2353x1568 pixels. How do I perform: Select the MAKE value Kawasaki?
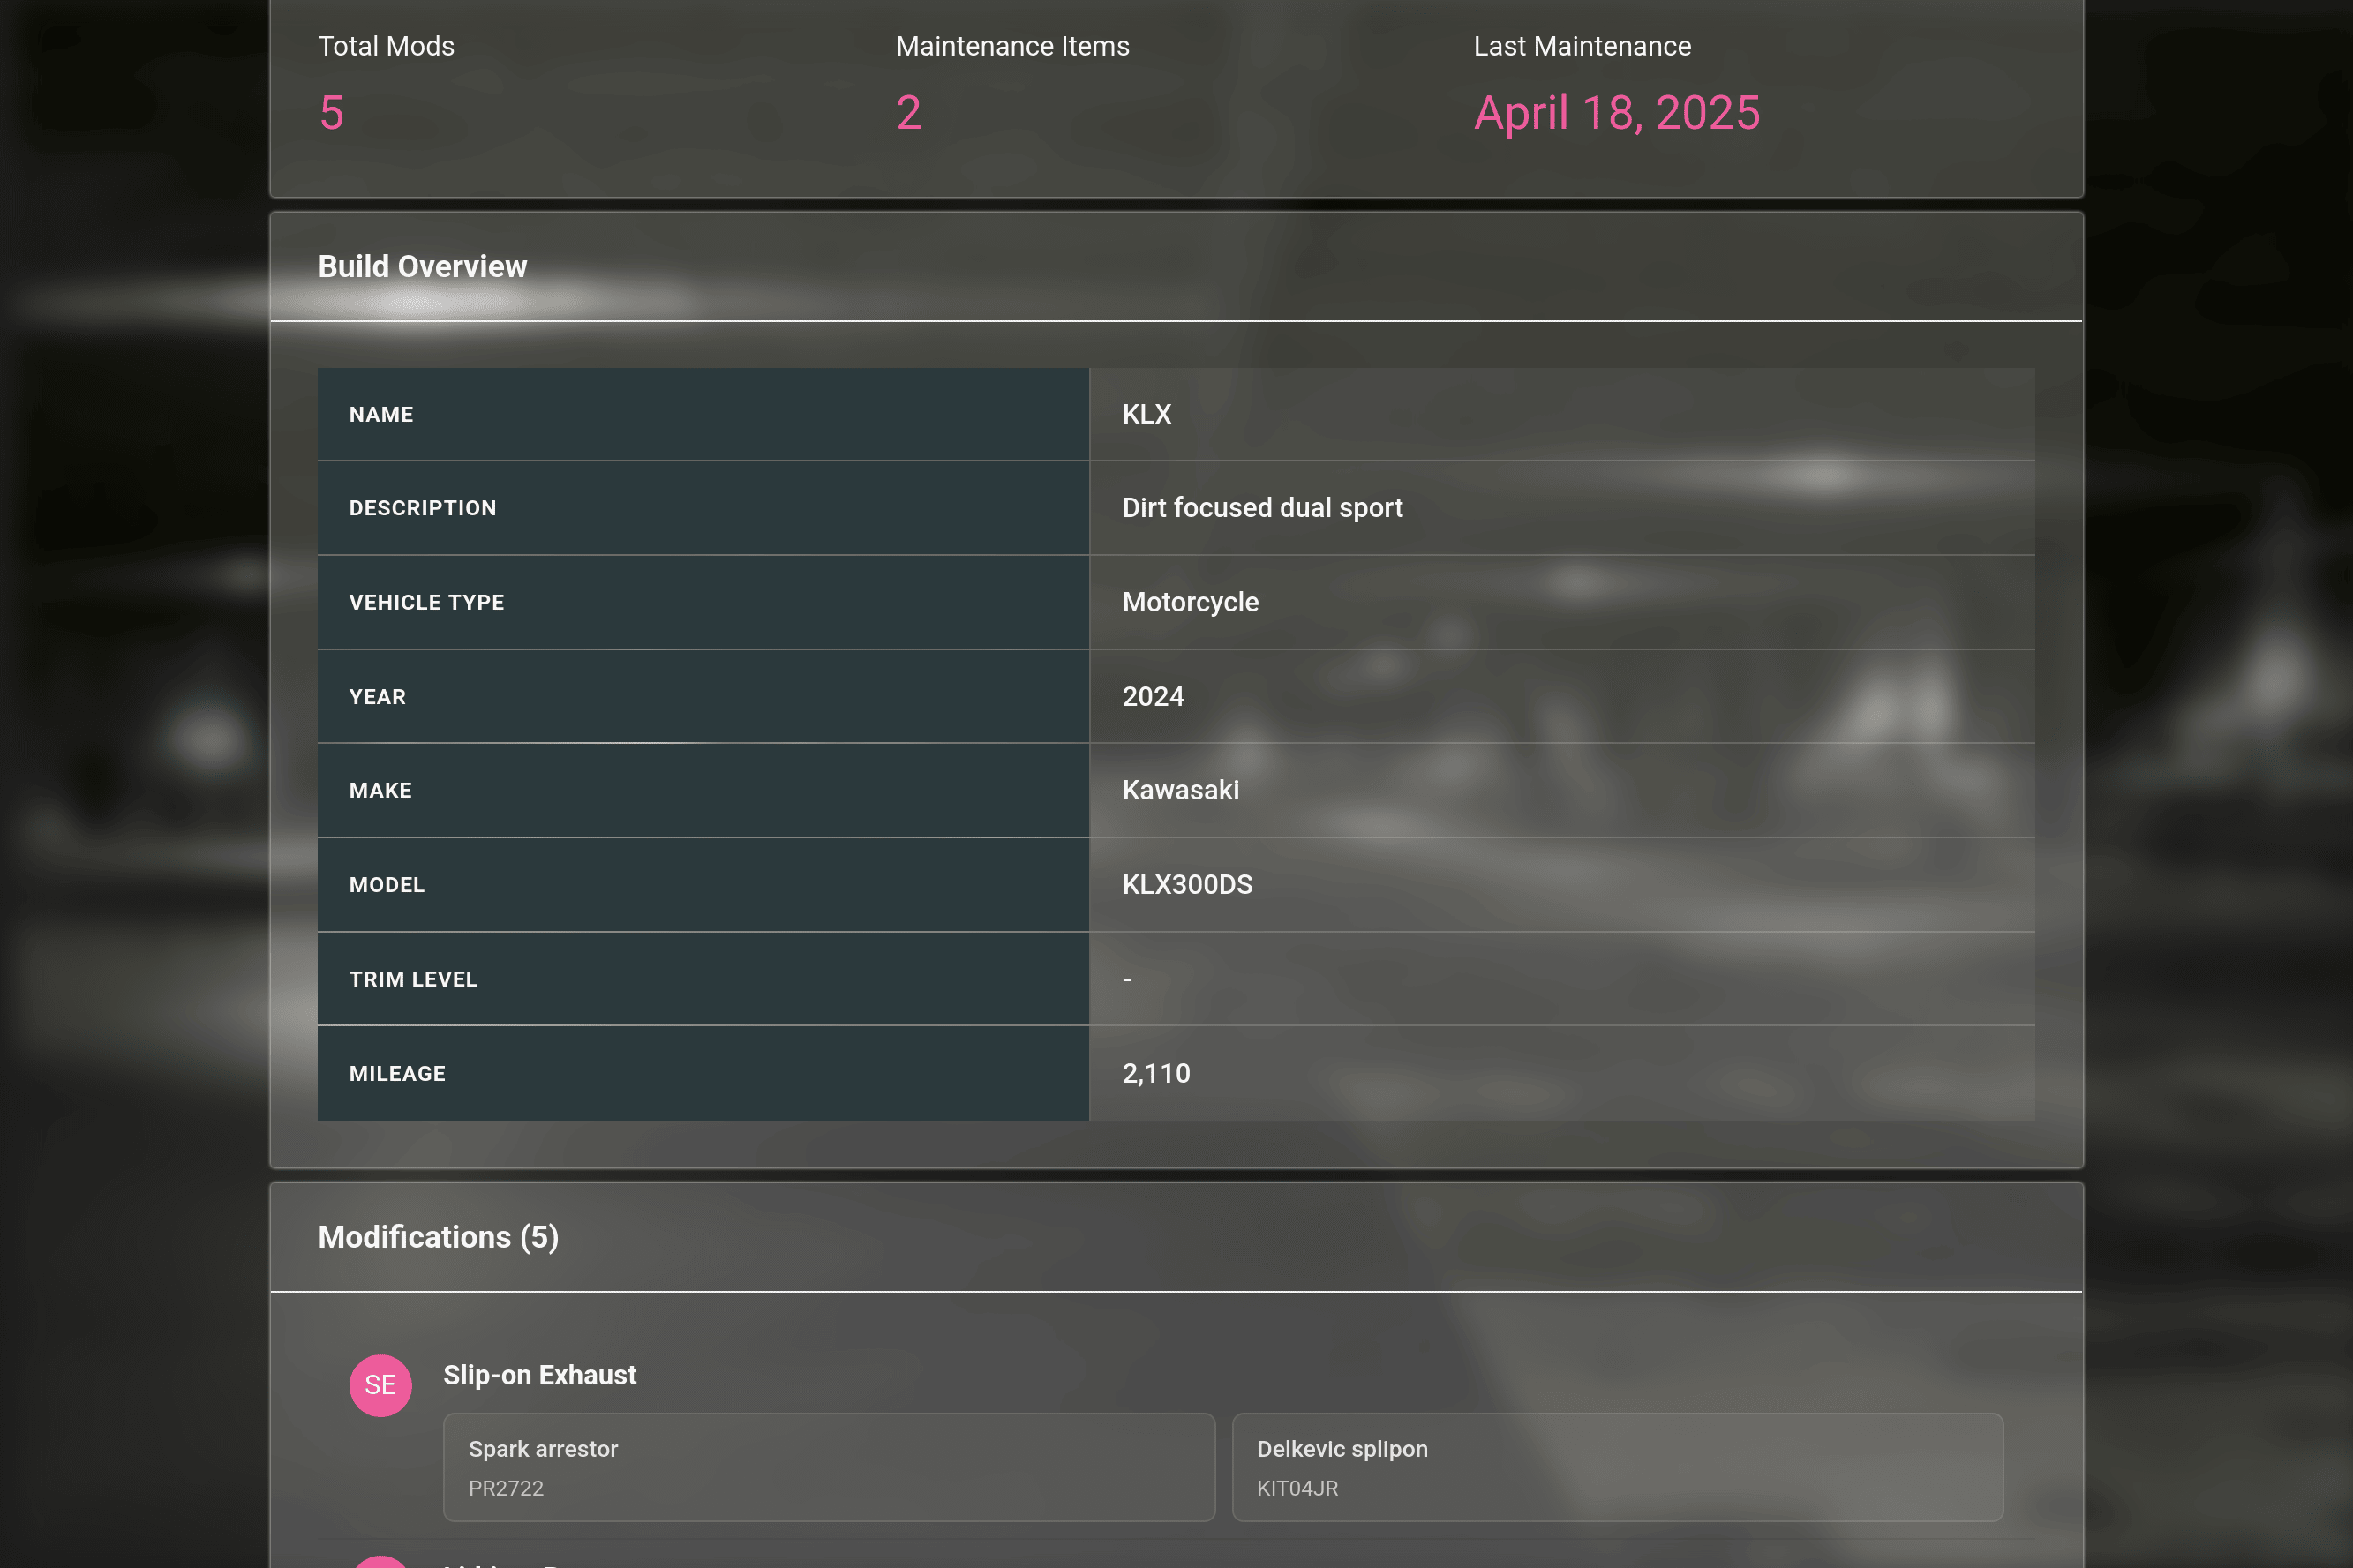pyautogui.click(x=1180, y=790)
